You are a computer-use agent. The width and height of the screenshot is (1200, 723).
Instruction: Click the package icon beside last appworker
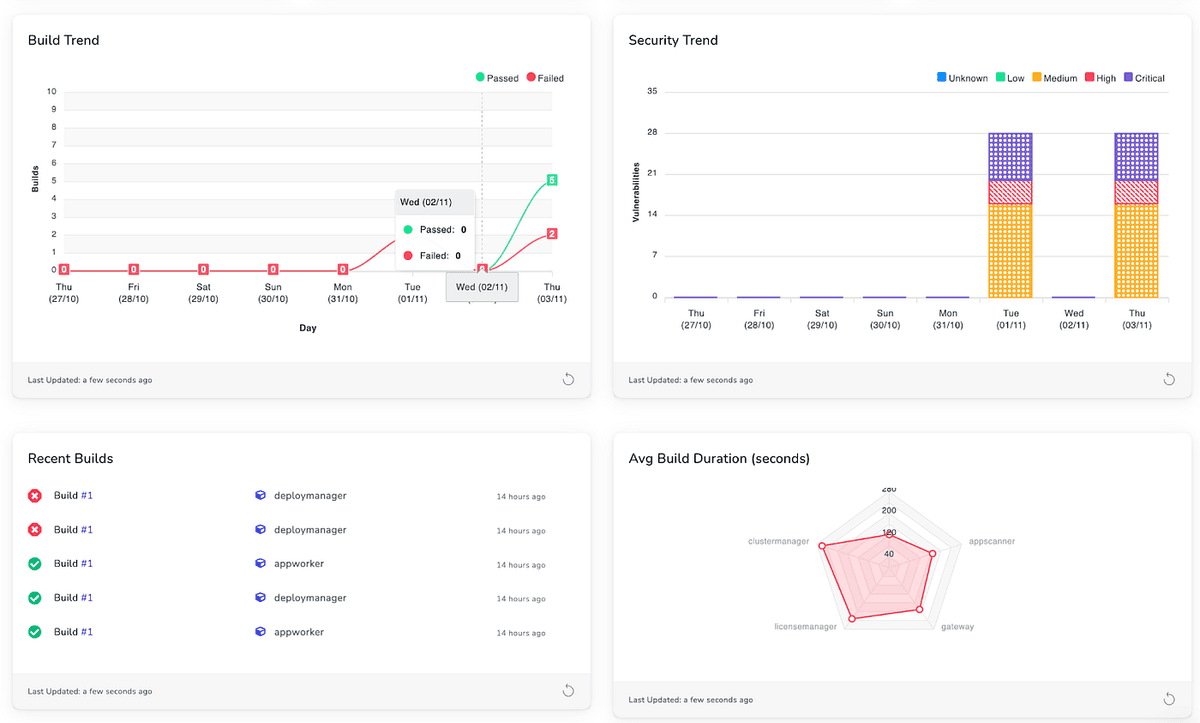(x=260, y=631)
